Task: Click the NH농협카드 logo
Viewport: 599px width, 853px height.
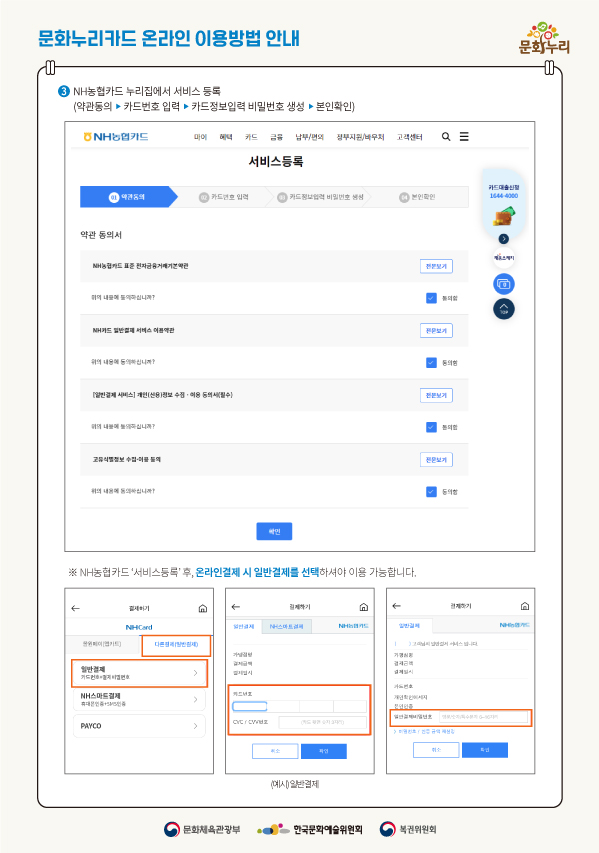Action: click(x=115, y=137)
